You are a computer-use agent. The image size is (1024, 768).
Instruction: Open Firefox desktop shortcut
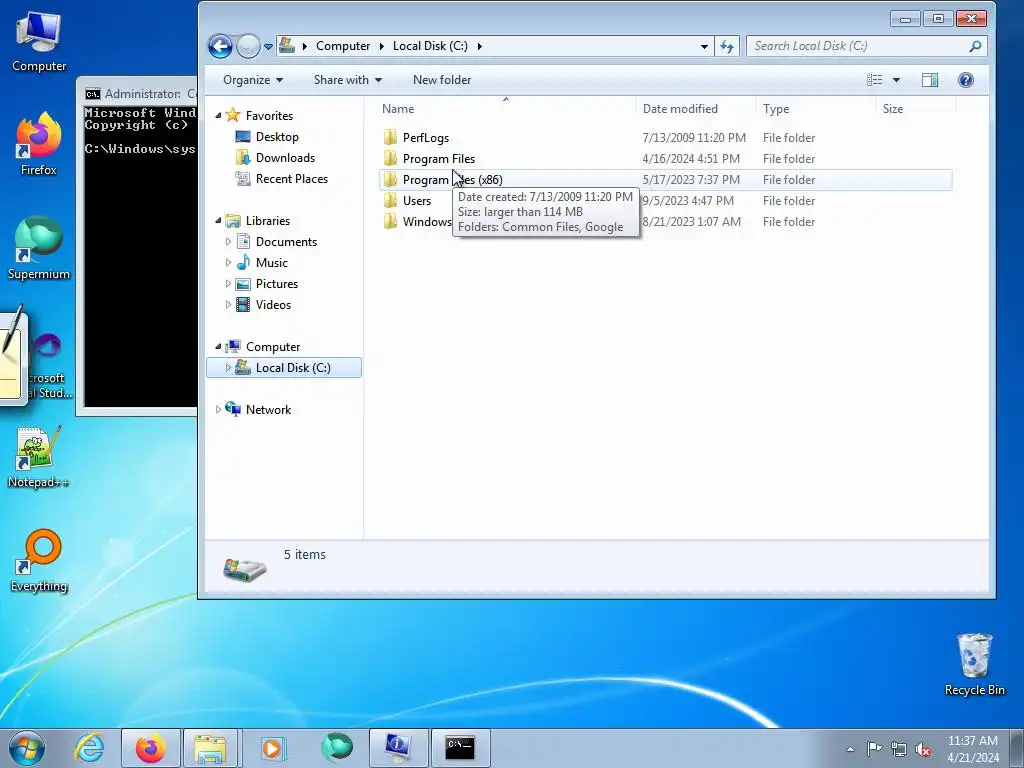[x=39, y=145]
